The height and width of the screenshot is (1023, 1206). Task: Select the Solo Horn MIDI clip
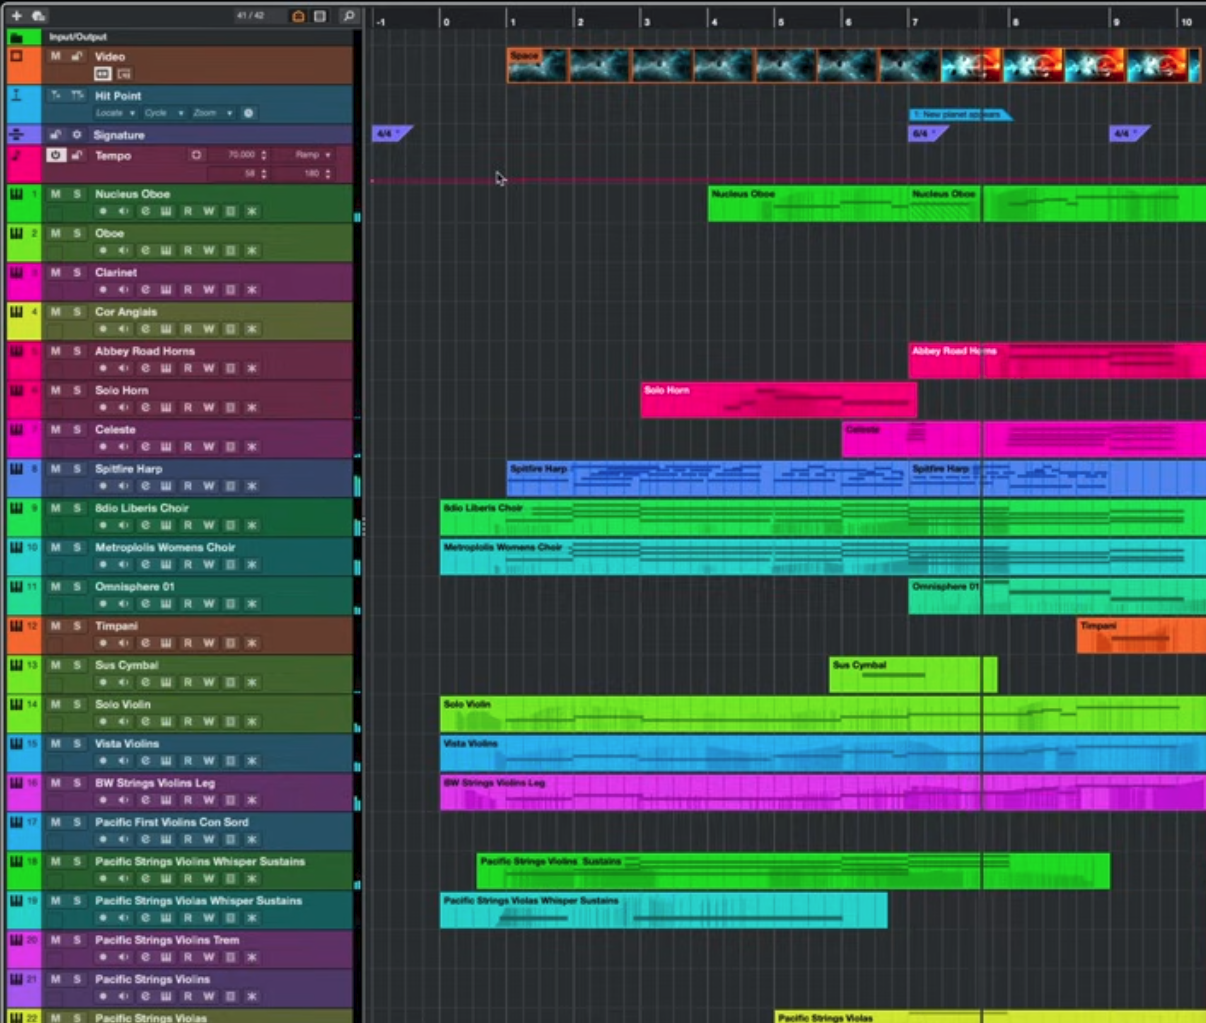coord(778,399)
